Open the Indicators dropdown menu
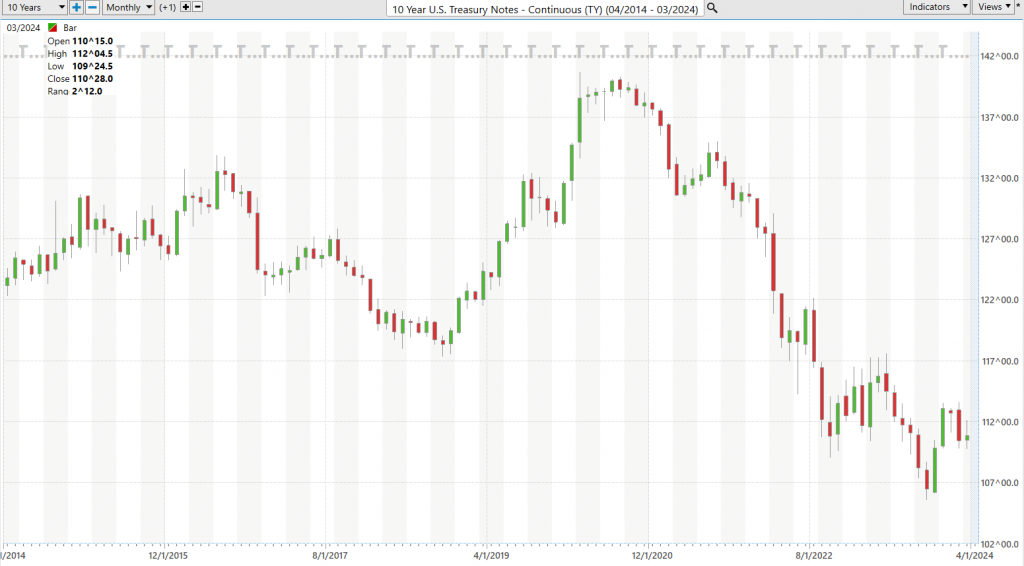 (937, 7)
